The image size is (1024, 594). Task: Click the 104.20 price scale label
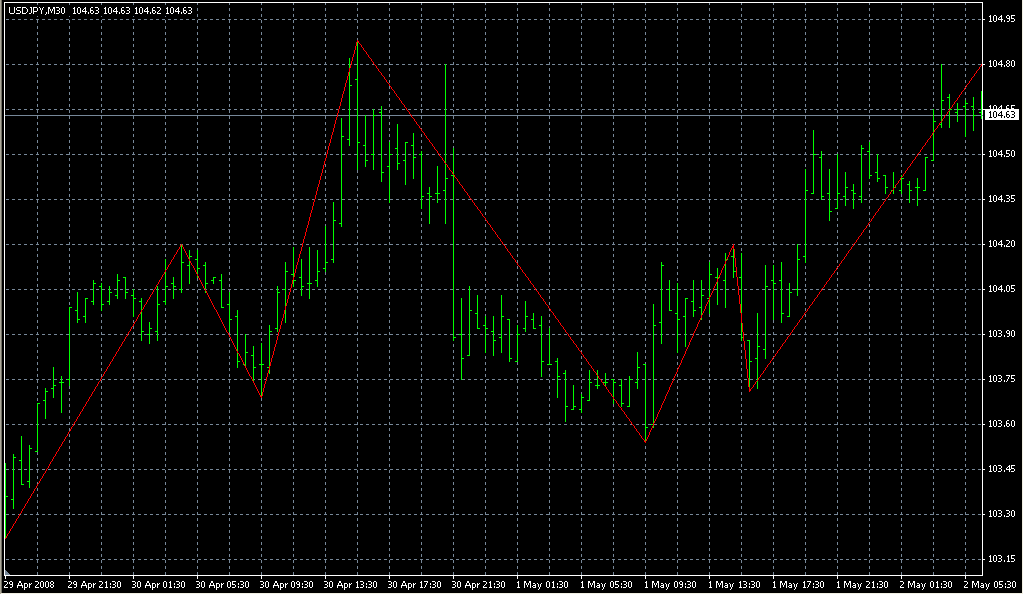[x=1001, y=244]
